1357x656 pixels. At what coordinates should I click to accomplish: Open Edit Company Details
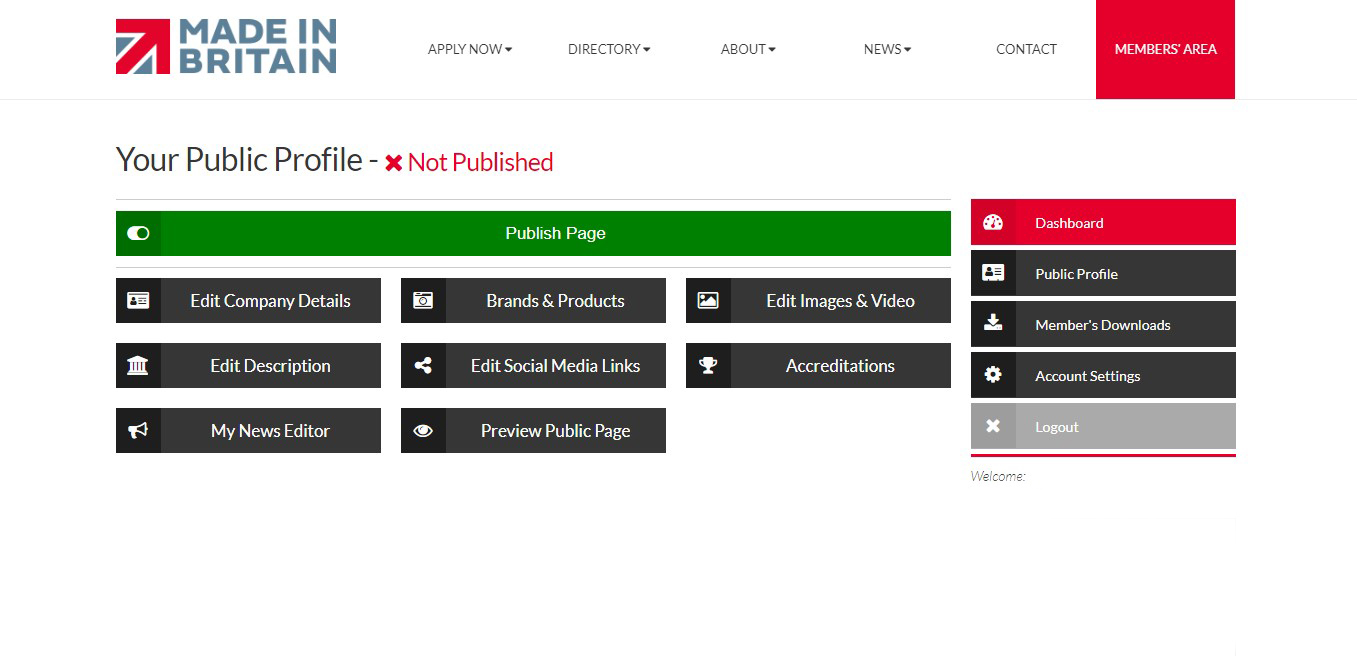[248, 300]
